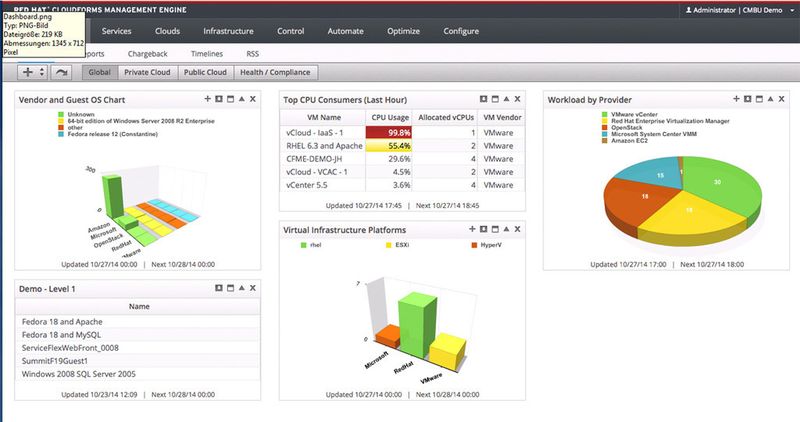Click the Administrator user icon
The width and height of the screenshot is (800, 422).
tap(688, 10)
